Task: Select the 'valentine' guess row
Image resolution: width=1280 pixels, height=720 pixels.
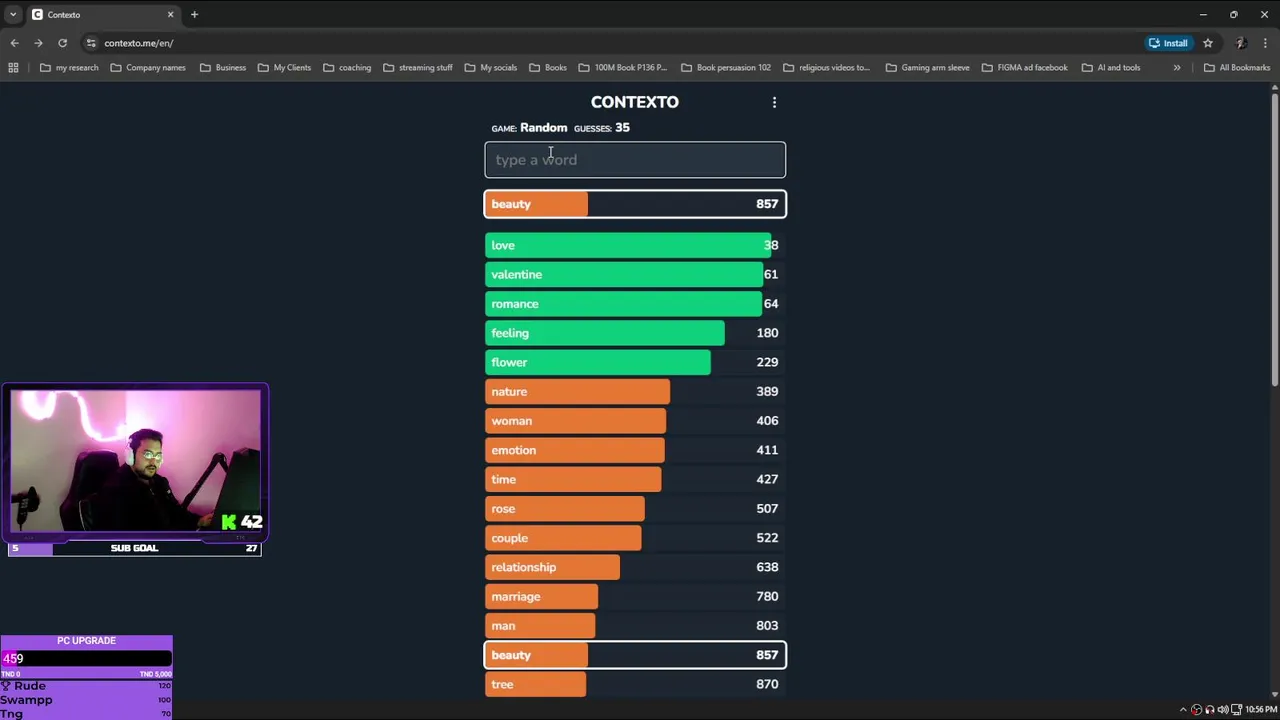Action: point(635,274)
